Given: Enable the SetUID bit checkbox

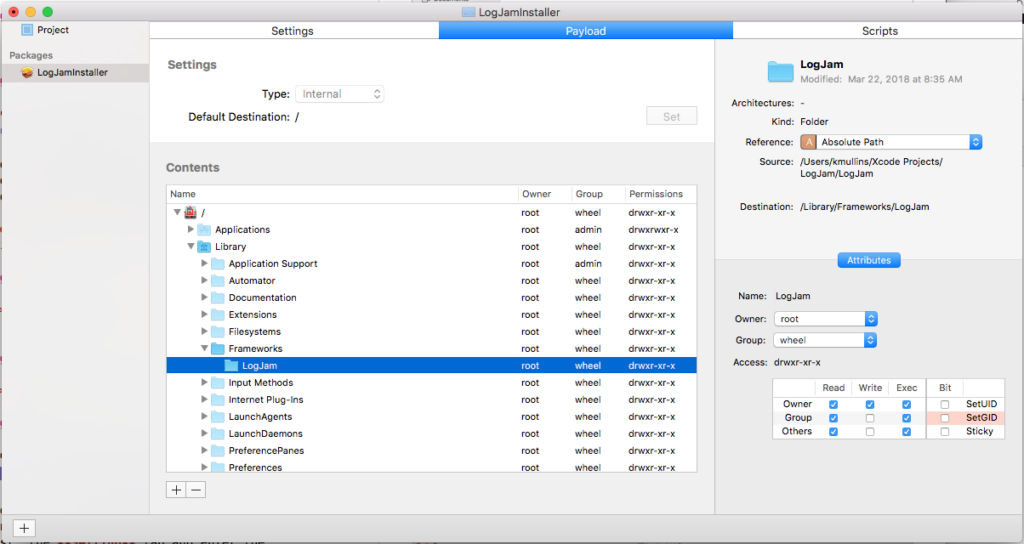Looking at the screenshot, I should point(945,404).
